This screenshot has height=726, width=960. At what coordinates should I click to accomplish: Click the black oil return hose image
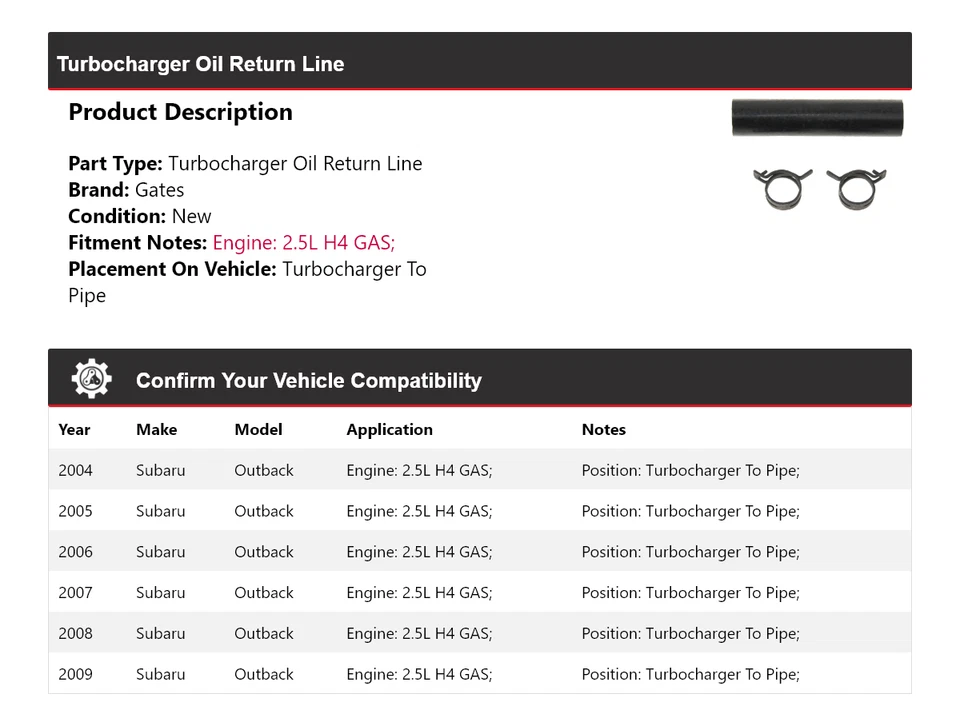tap(816, 117)
